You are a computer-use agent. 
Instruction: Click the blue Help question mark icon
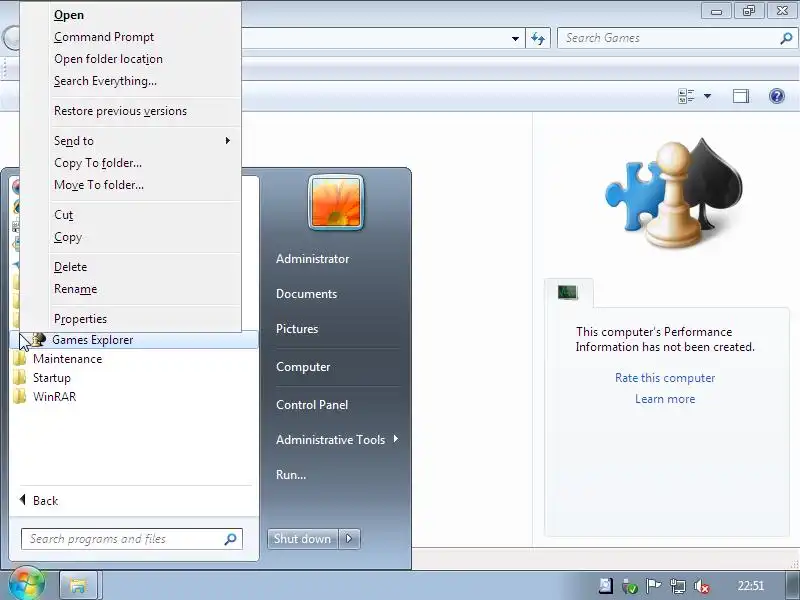point(777,96)
